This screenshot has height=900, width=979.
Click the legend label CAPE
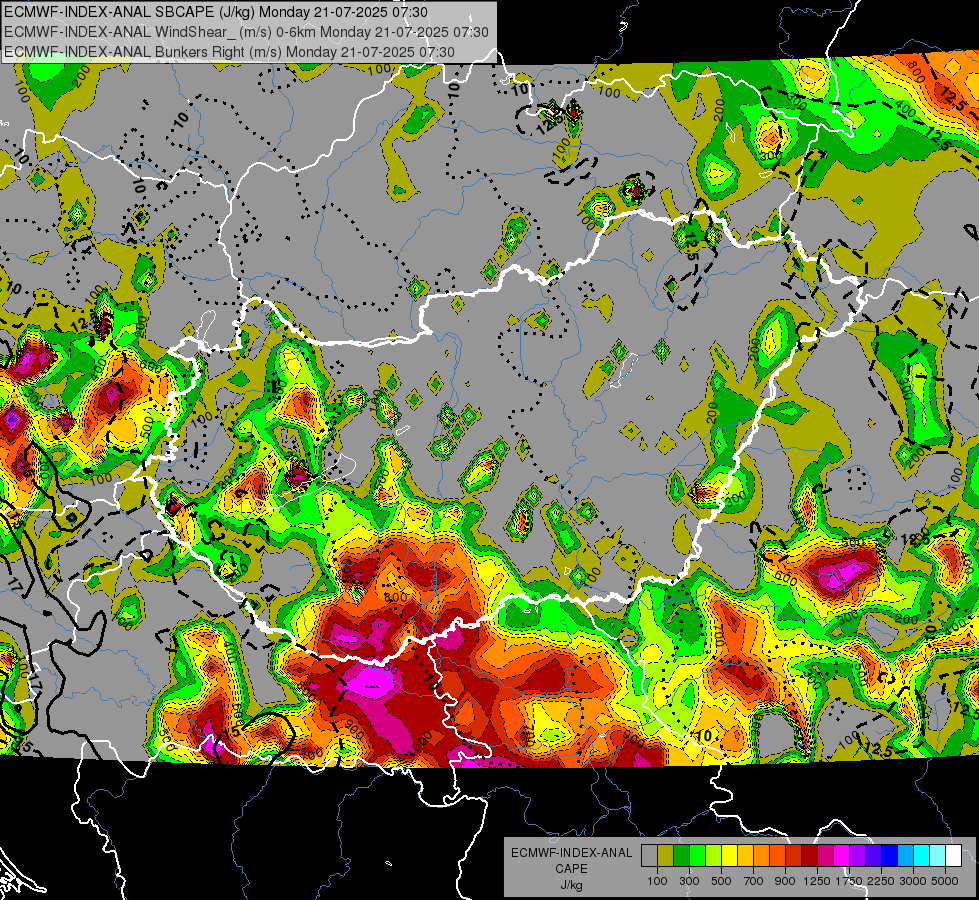pyautogui.click(x=571, y=868)
